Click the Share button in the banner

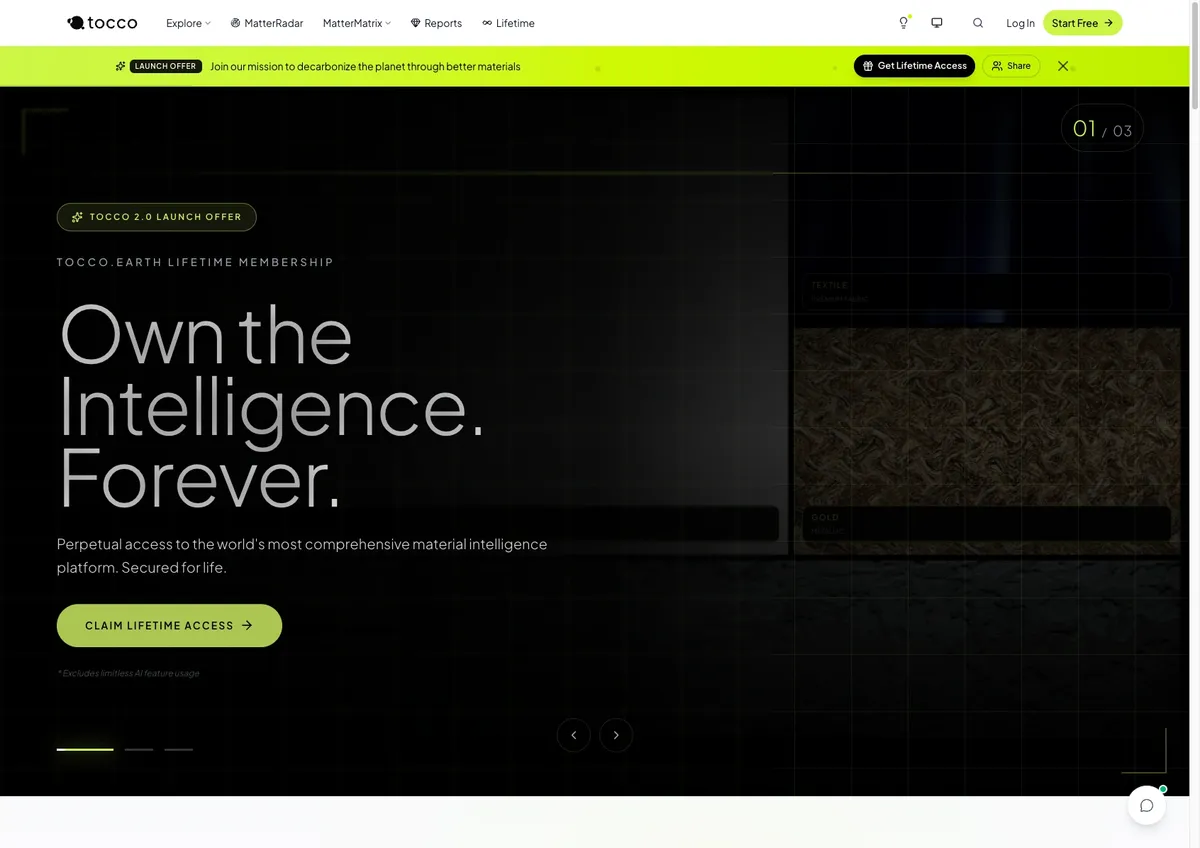1011,66
